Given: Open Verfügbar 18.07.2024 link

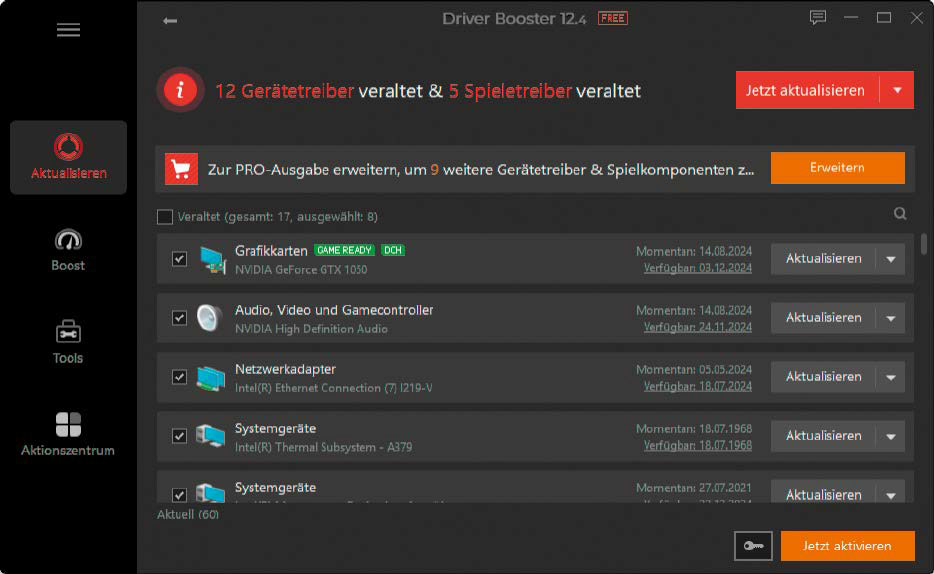Looking at the screenshot, I should pos(698,386).
